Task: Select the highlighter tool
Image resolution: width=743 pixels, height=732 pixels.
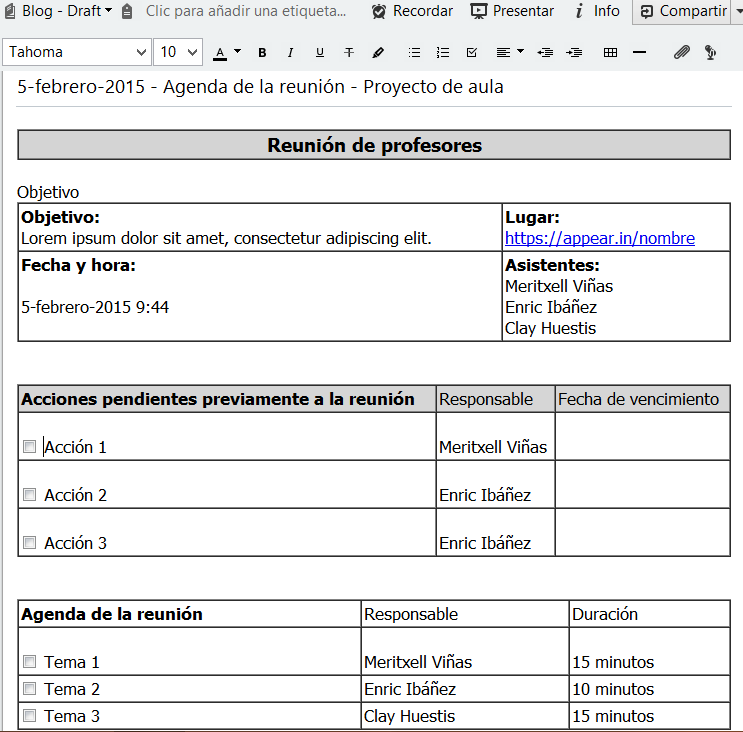Action: 378,52
